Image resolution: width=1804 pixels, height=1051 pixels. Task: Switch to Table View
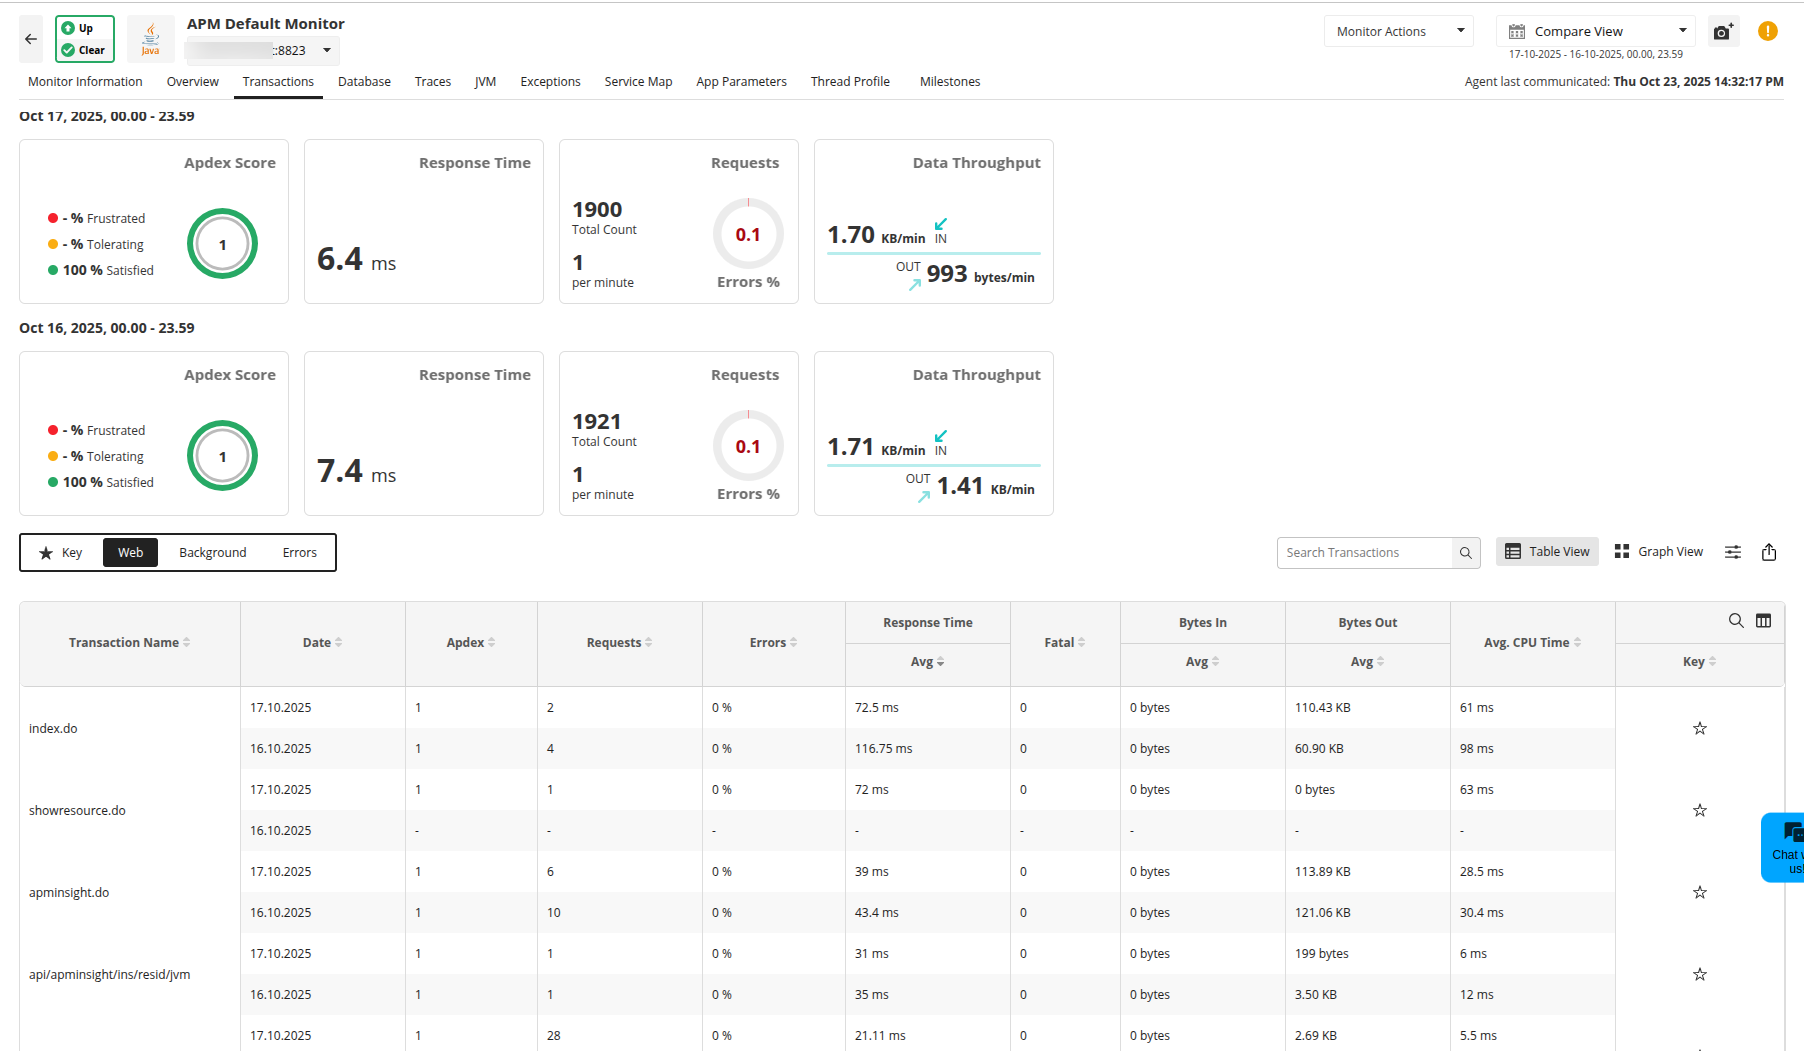[x=1547, y=552]
